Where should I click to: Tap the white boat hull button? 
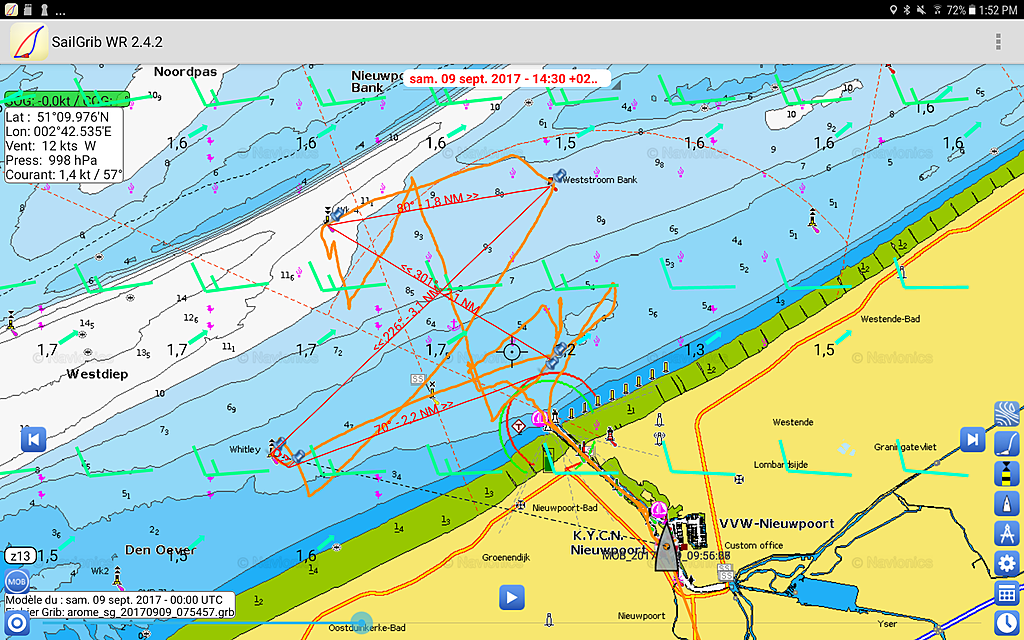[1006, 504]
